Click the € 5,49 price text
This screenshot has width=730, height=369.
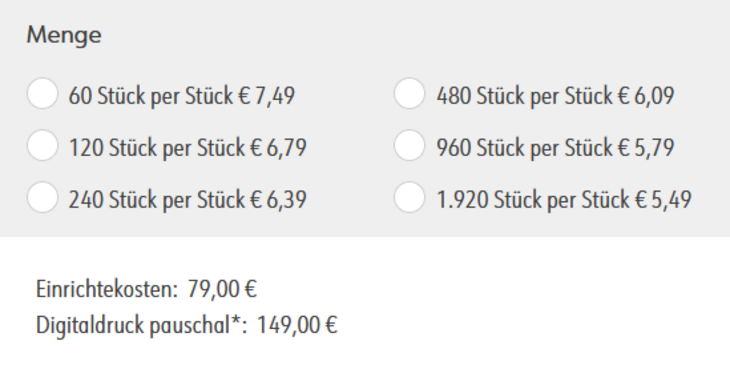[663, 200]
